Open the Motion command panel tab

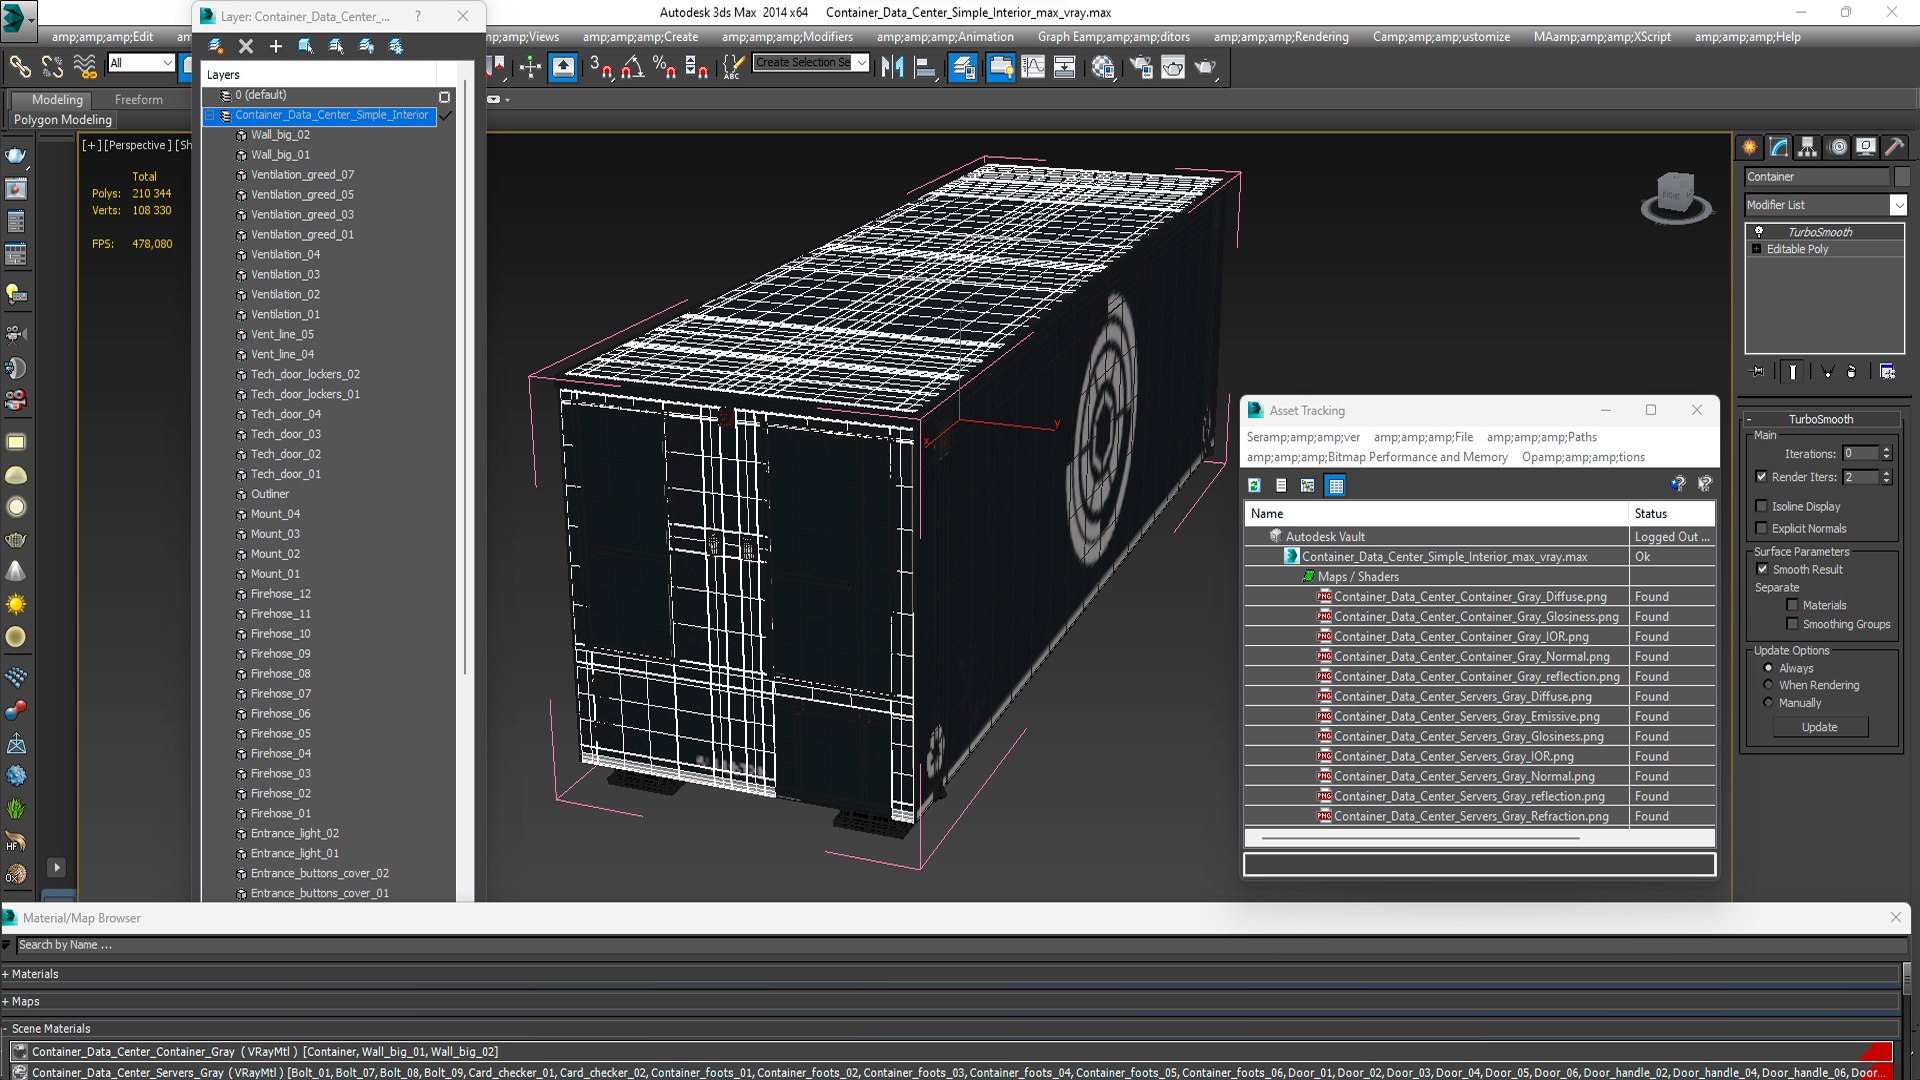(x=1838, y=147)
